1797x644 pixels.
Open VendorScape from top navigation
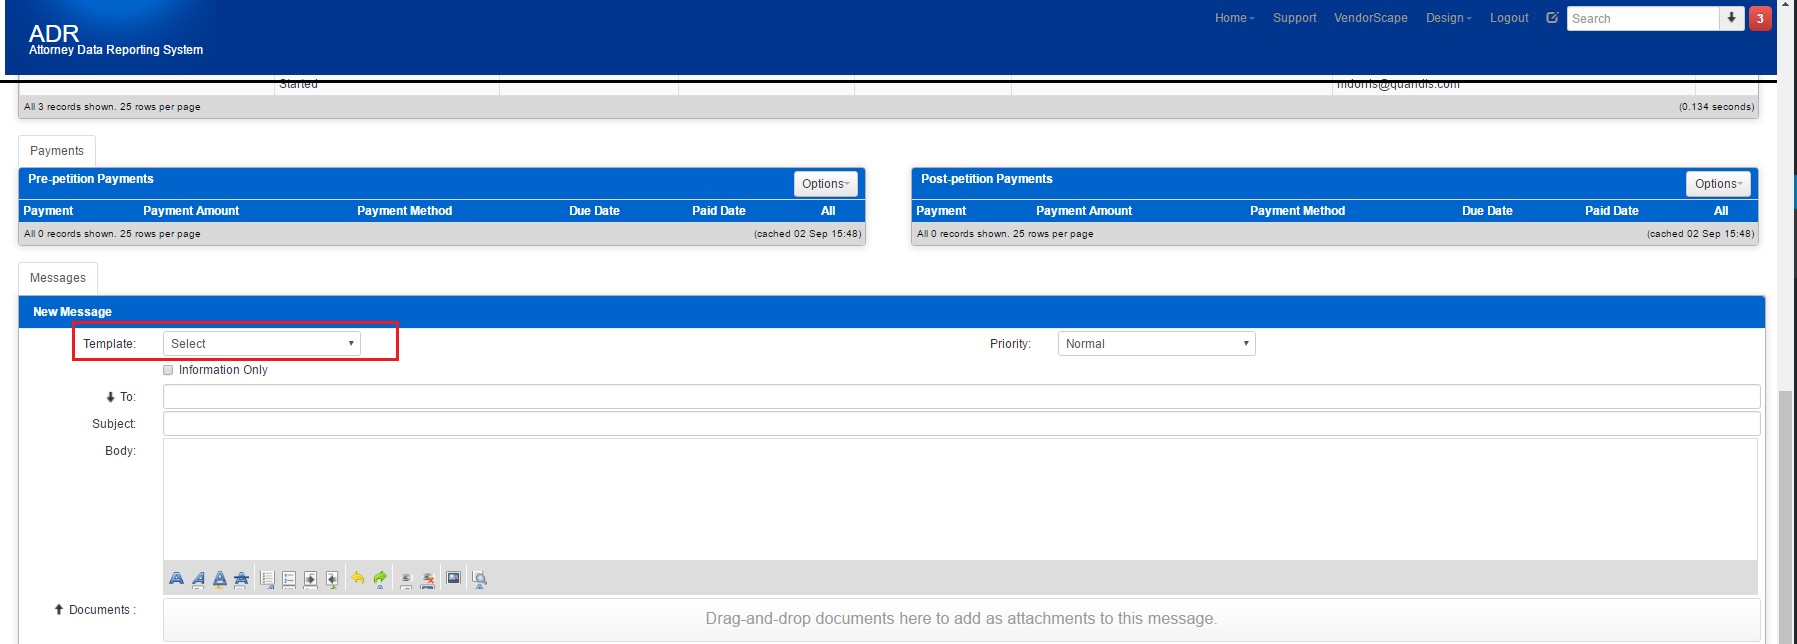tap(1371, 18)
